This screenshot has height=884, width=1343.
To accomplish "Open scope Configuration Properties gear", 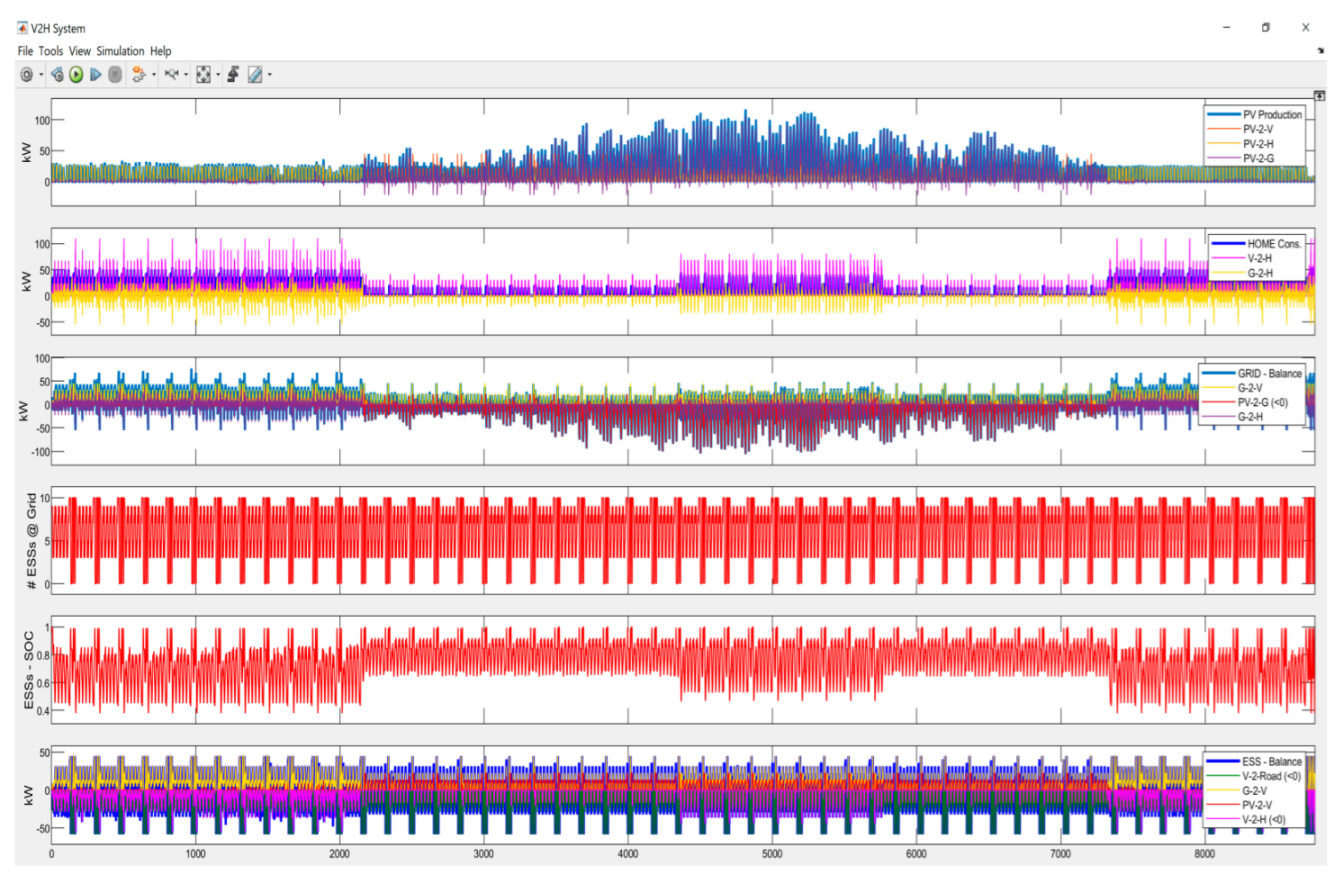I will pos(27,75).
